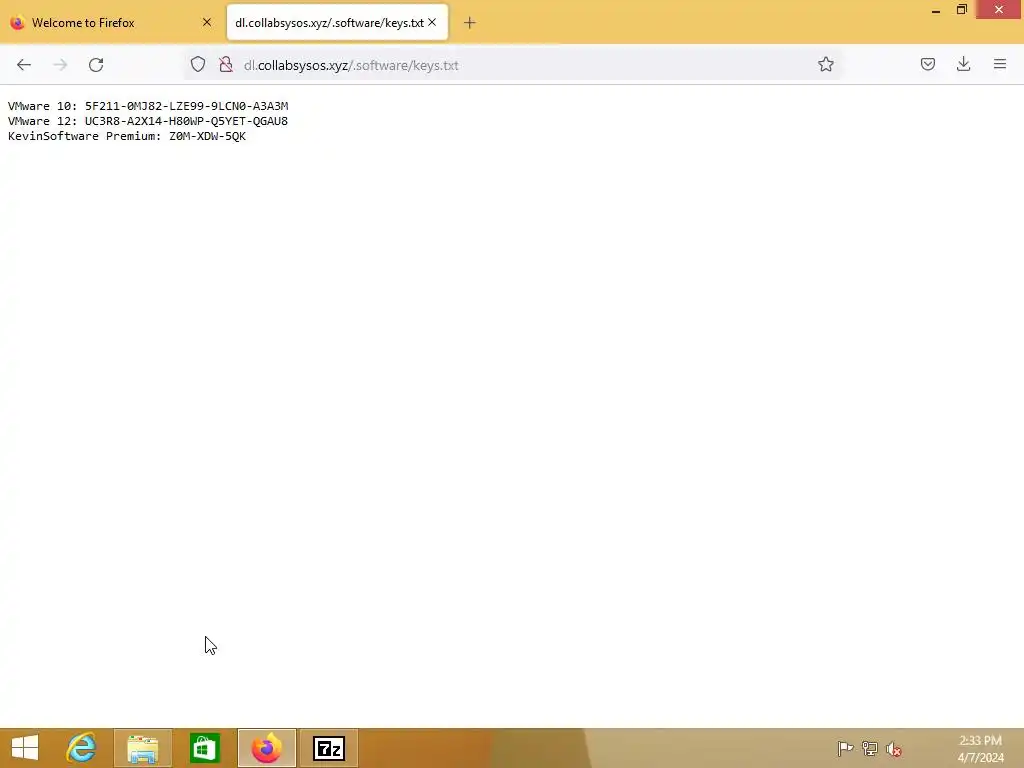The height and width of the screenshot is (768, 1024).
Task: Select the dl.collabsysos.xyz keys.txt tab
Action: coord(337,23)
